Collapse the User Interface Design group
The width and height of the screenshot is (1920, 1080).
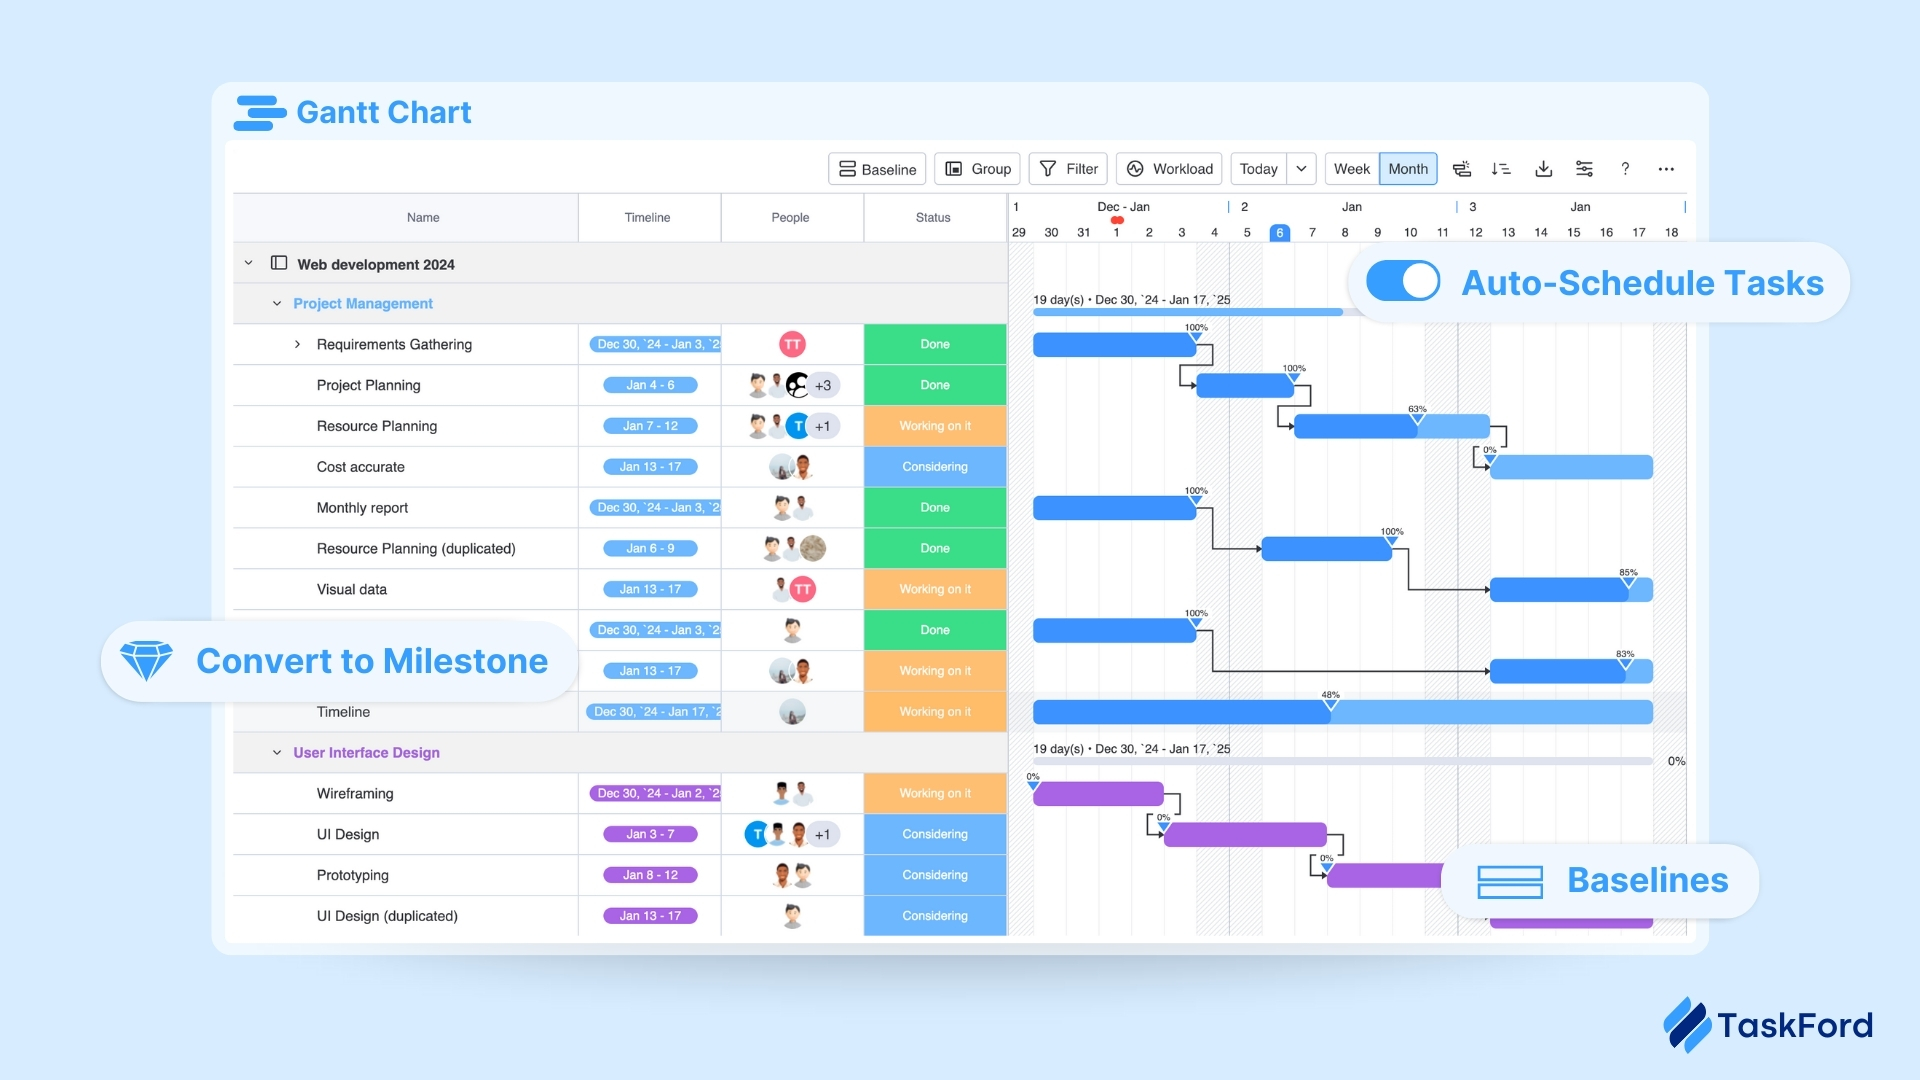point(277,753)
